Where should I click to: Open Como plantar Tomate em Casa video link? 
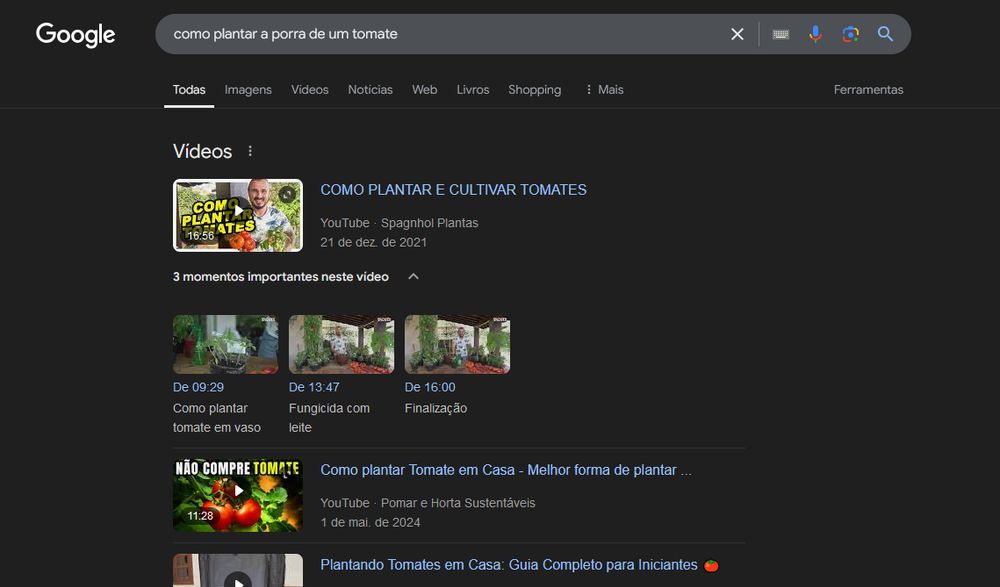(x=506, y=470)
